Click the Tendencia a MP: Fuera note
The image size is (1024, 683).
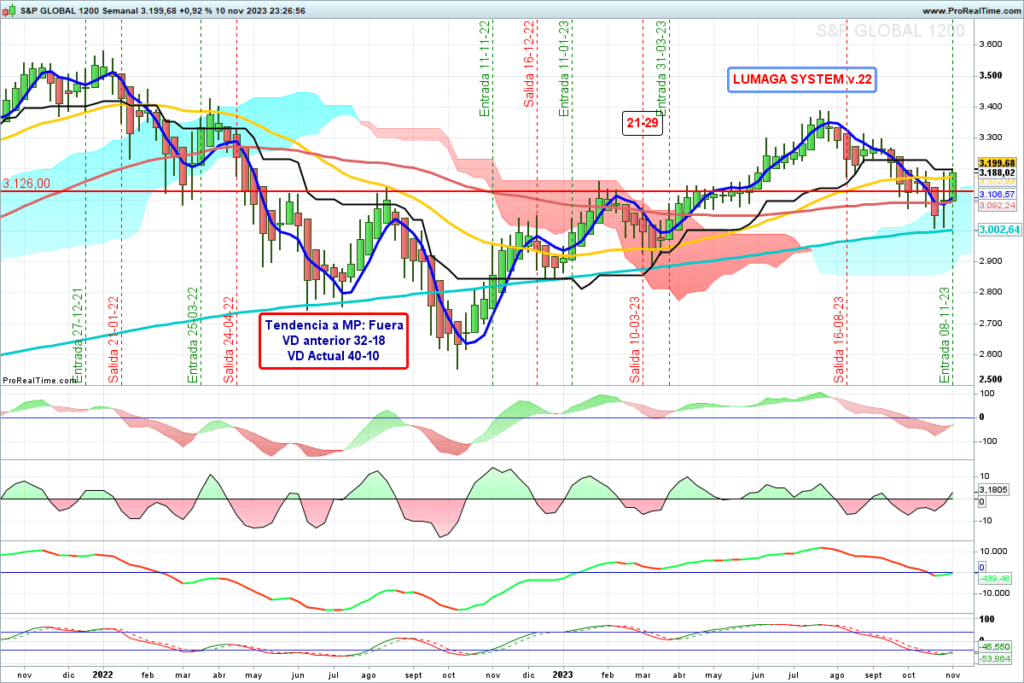pyautogui.click(x=334, y=341)
